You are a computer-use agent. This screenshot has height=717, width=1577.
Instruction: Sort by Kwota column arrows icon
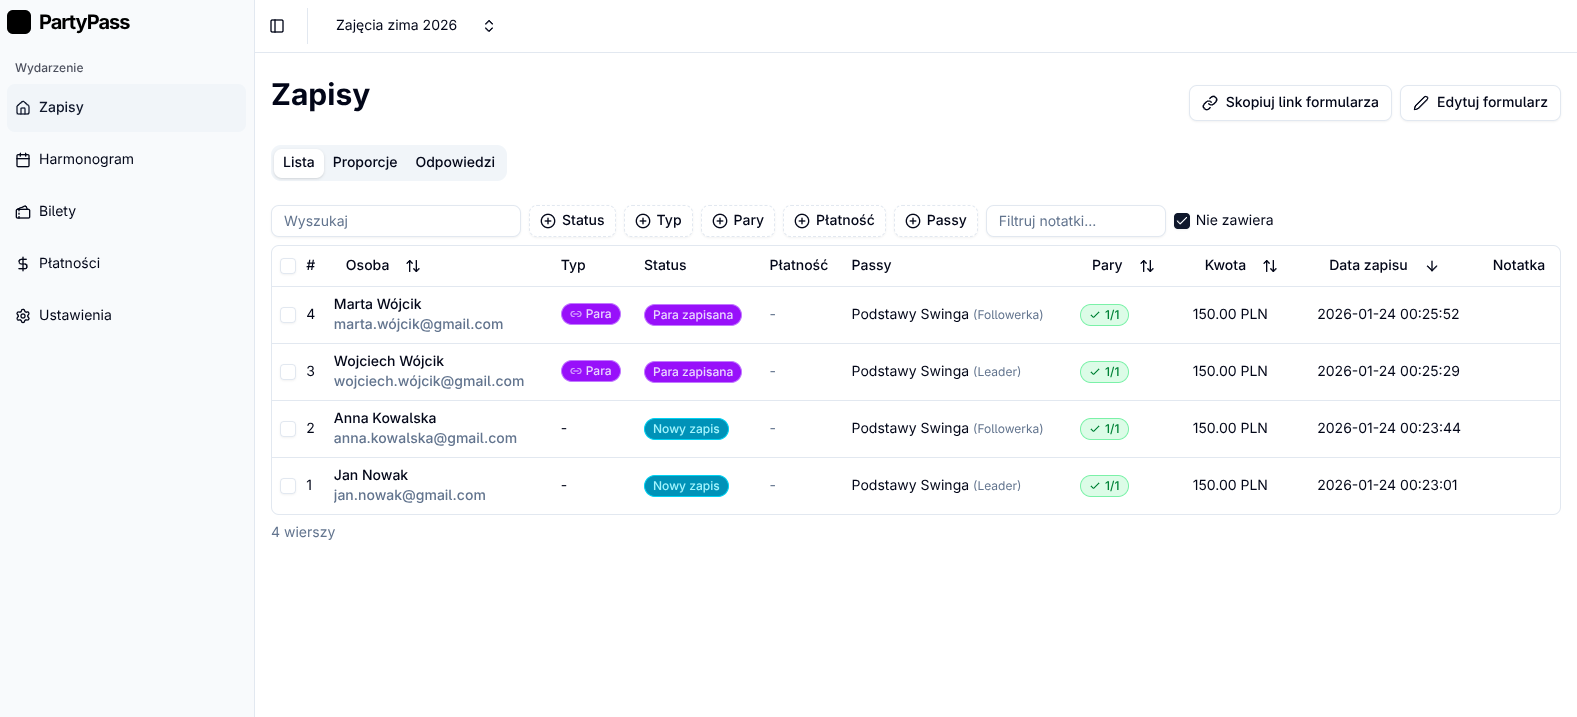click(1270, 266)
